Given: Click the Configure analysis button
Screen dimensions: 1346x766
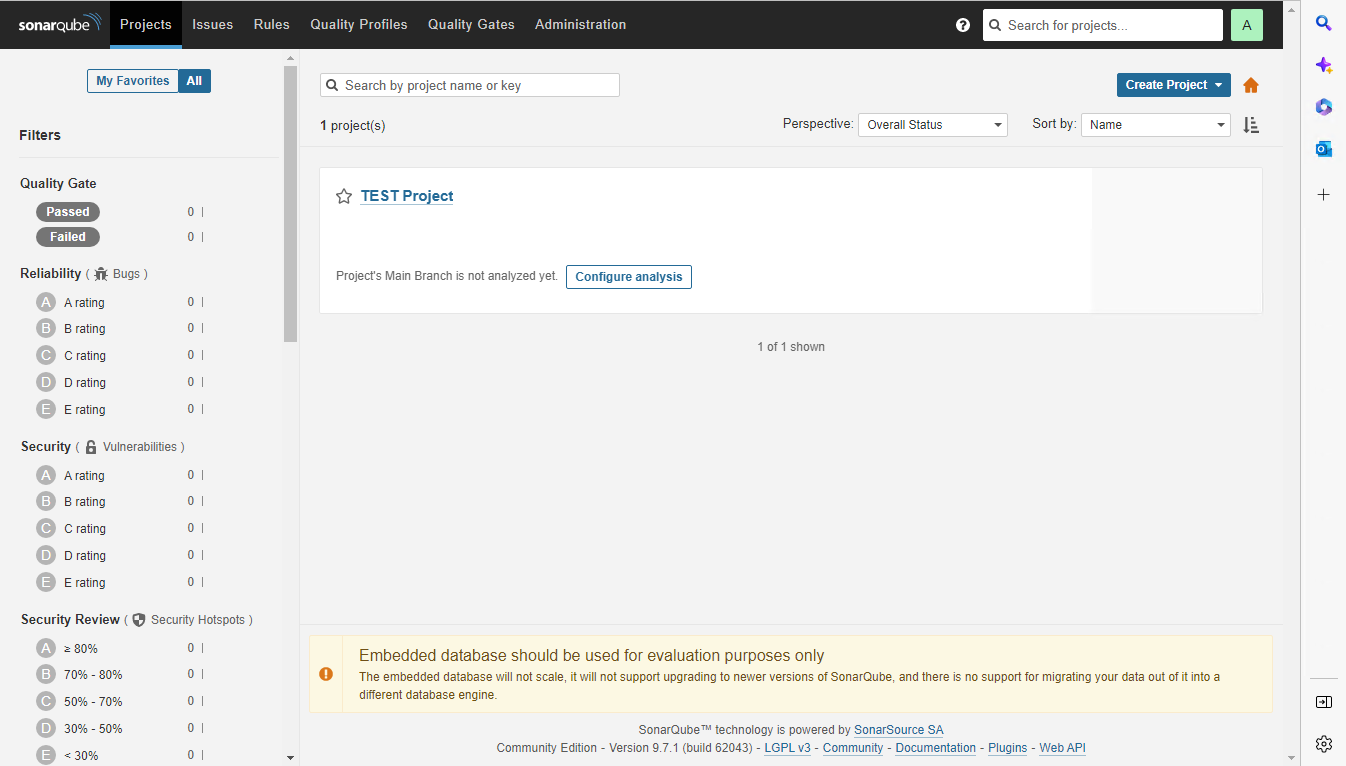Looking at the screenshot, I should tap(628, 276).
